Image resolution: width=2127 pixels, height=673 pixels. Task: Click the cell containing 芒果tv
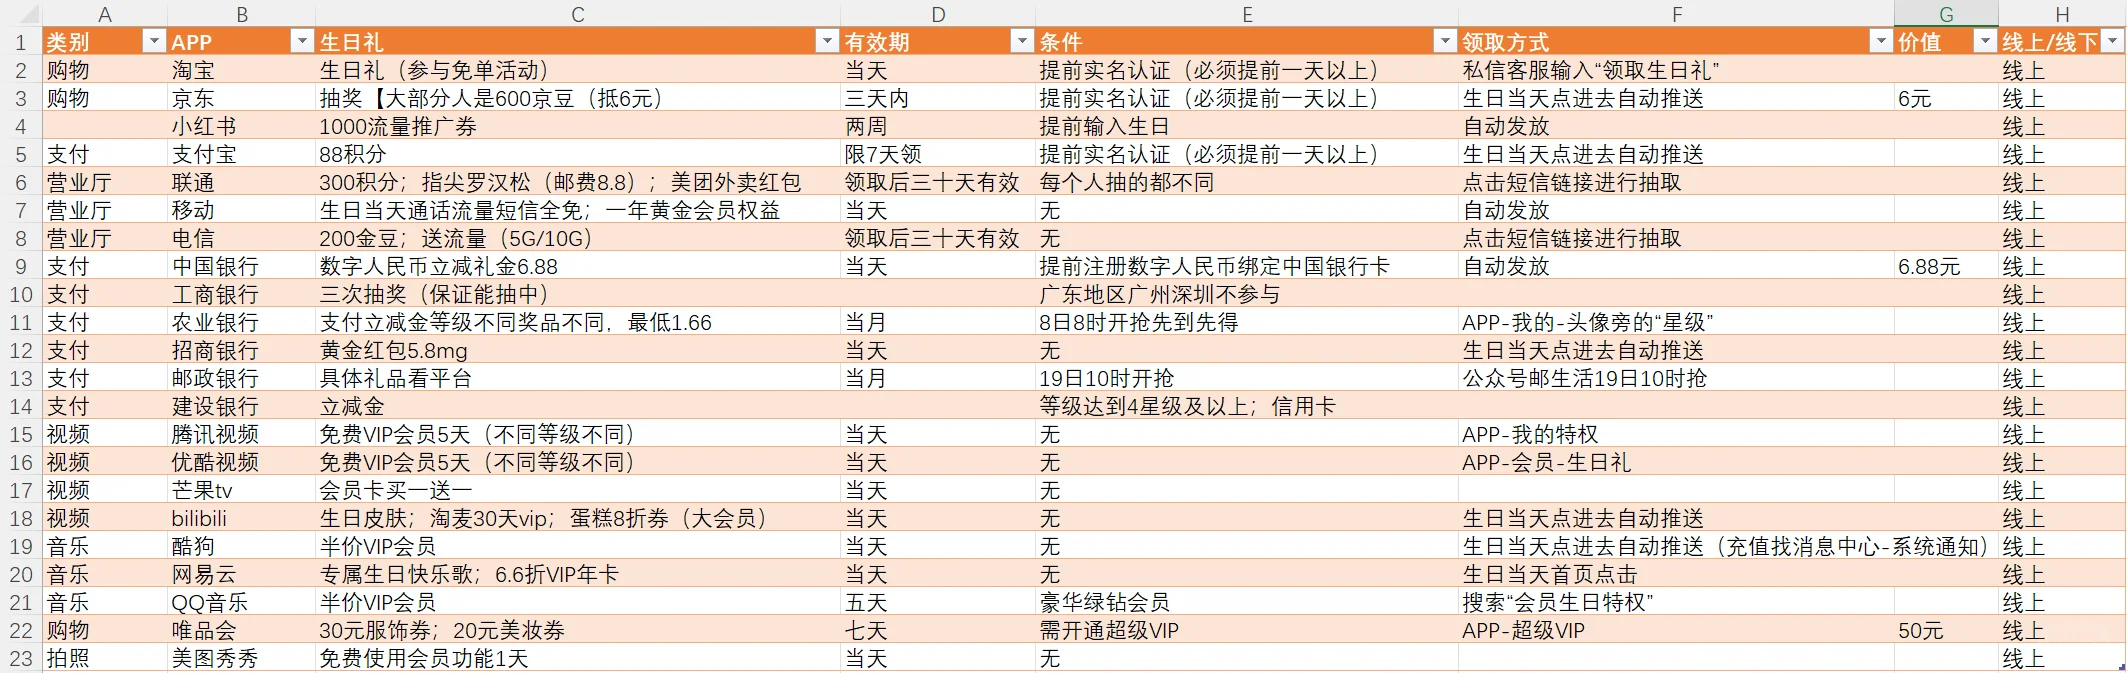coord(241,490)
